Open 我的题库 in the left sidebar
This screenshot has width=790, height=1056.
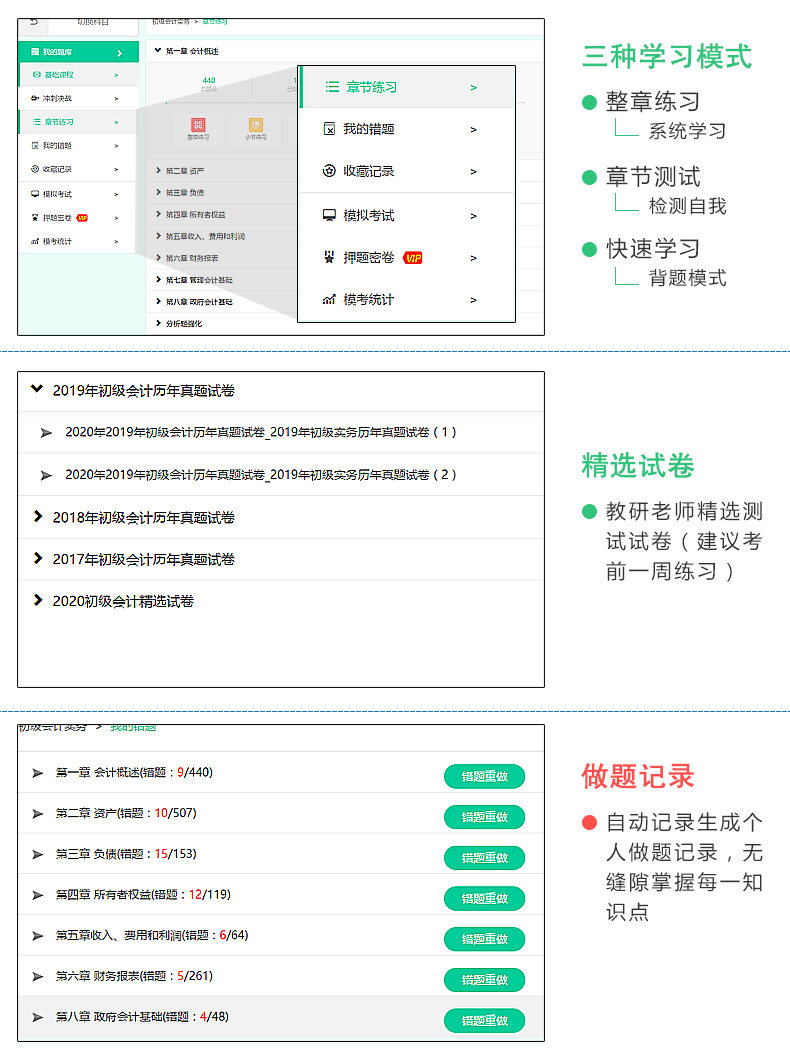78,52
